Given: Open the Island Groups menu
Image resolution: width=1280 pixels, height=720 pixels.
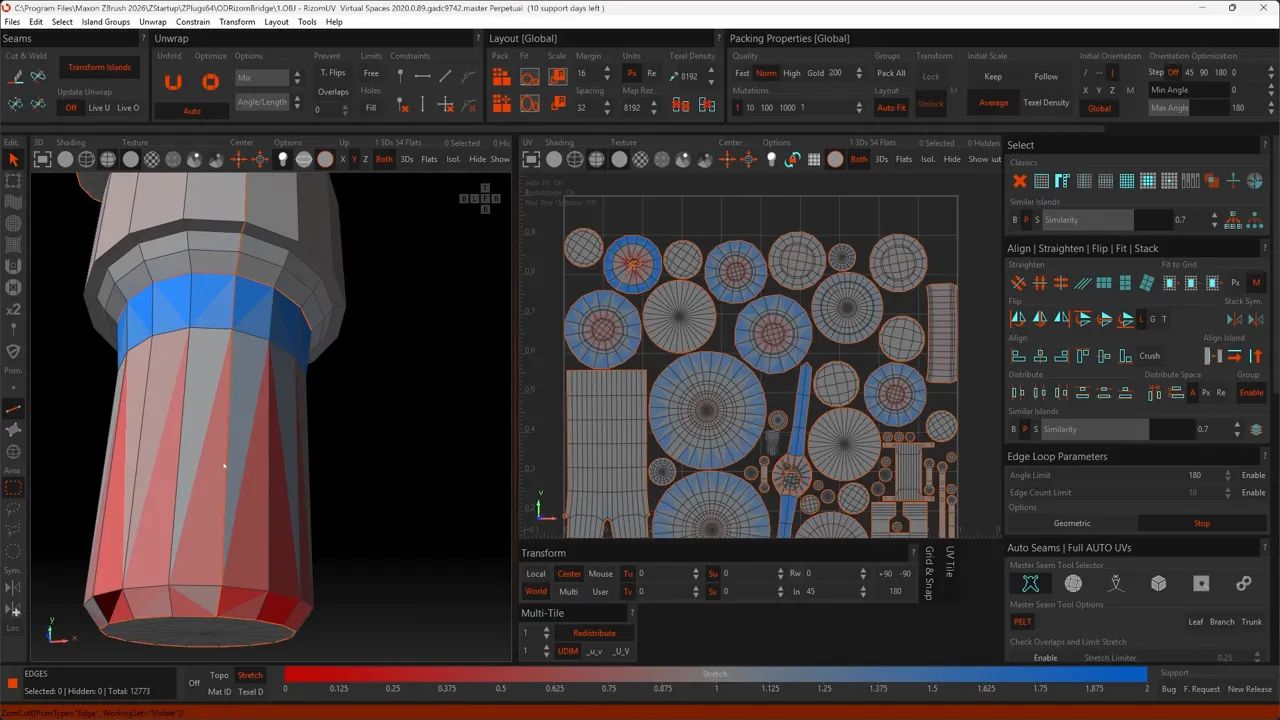Looking at the screenshot, I should click(x=105, y=22).
